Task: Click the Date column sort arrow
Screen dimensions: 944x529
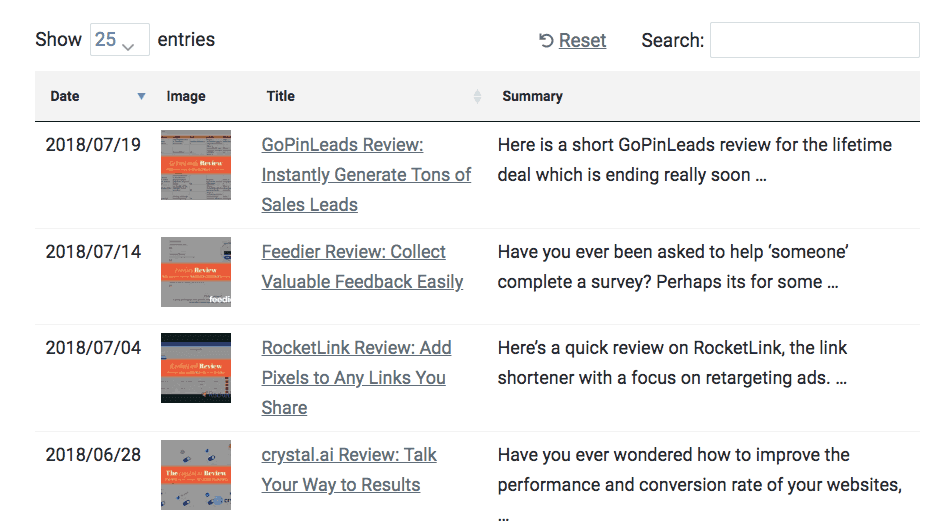Action: pyautogui.click(x=141, y=97)
